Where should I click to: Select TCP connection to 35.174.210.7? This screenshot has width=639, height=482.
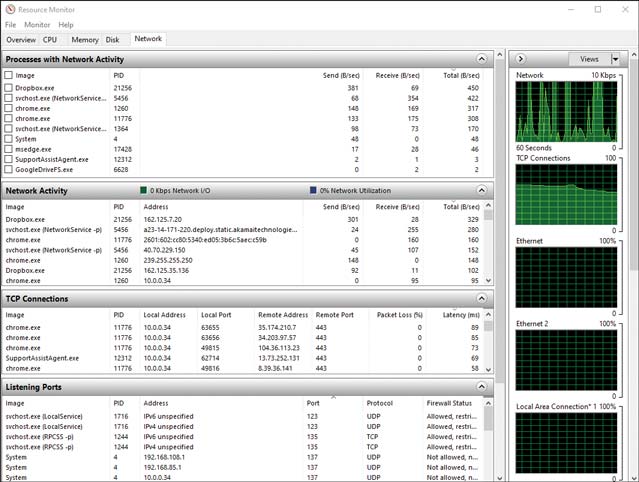pos(242,327)
